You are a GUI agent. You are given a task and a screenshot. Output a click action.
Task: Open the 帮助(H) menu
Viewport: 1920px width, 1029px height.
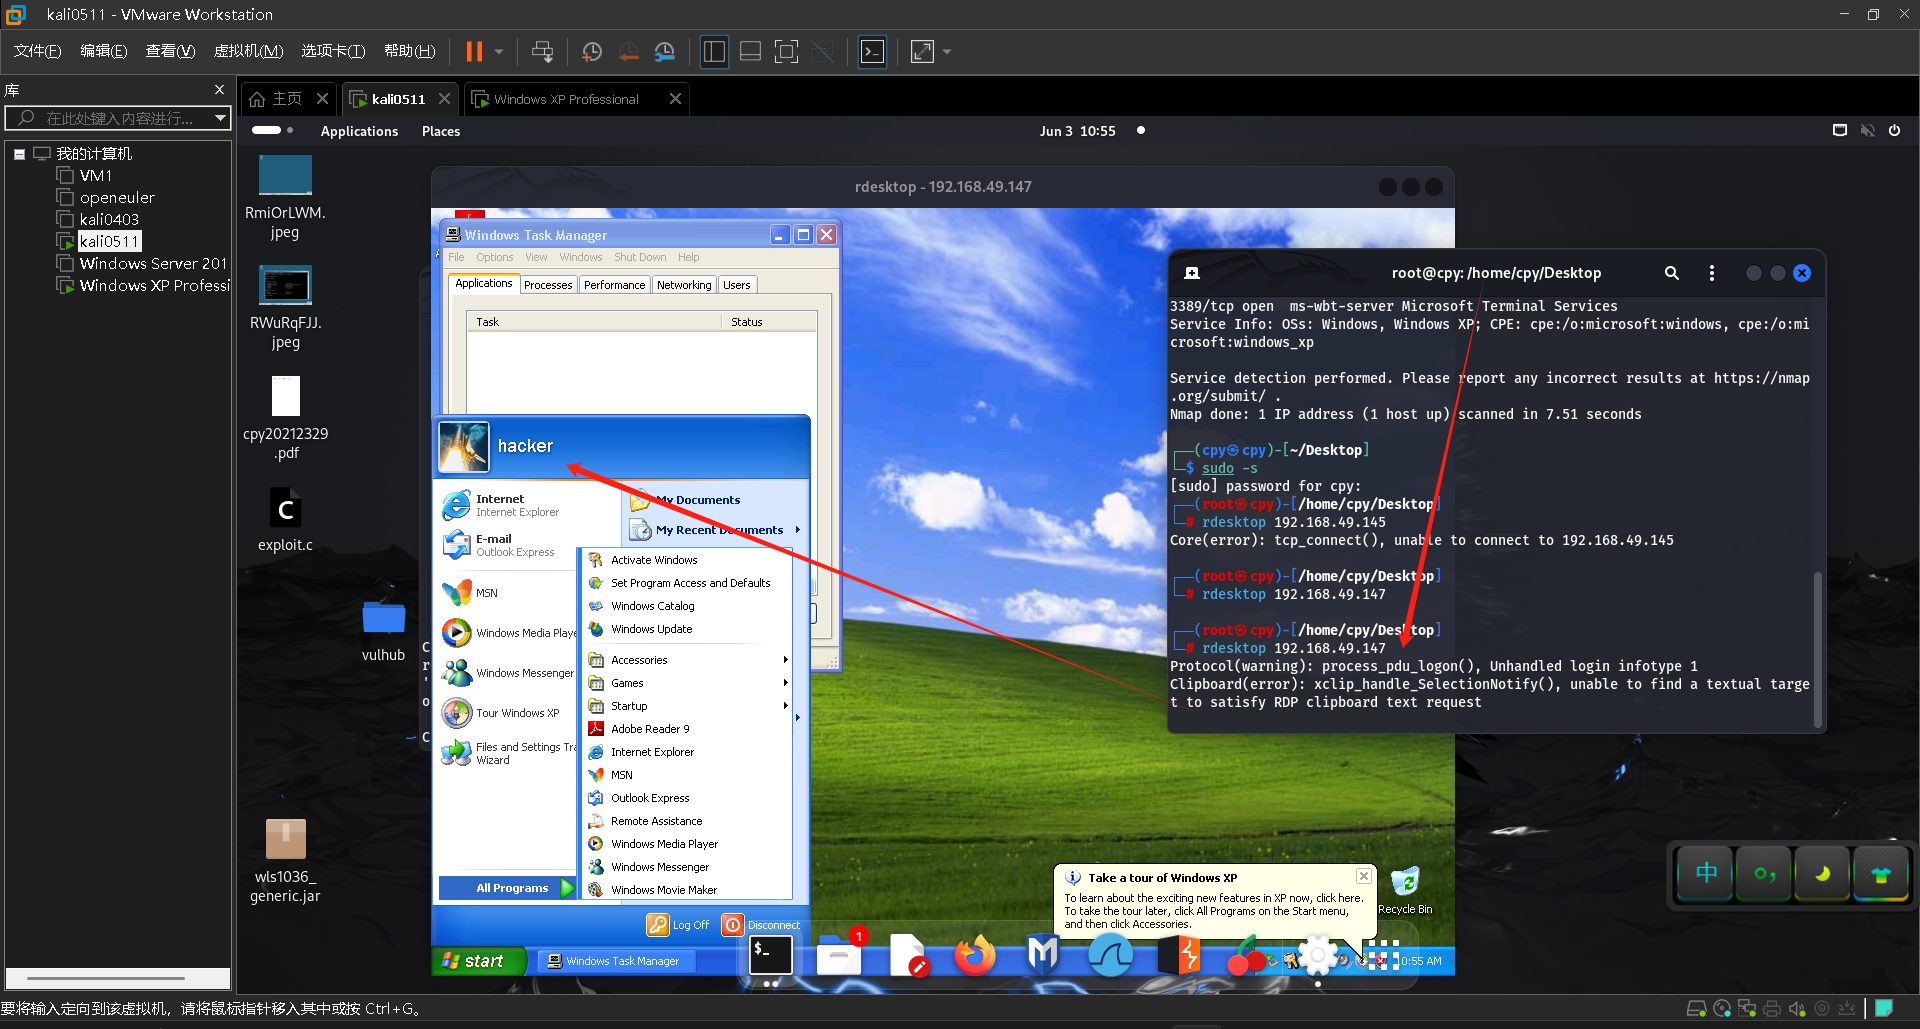(x=410, y=51)
